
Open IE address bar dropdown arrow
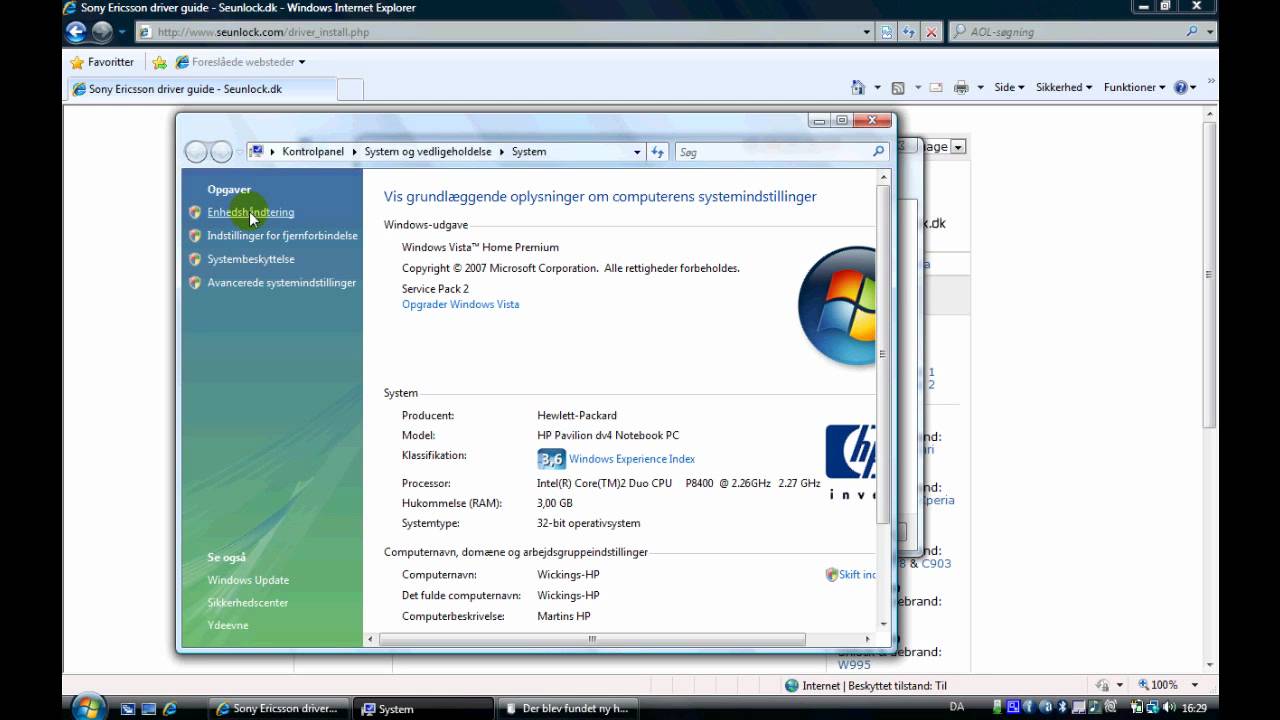(x=867, y=32)
